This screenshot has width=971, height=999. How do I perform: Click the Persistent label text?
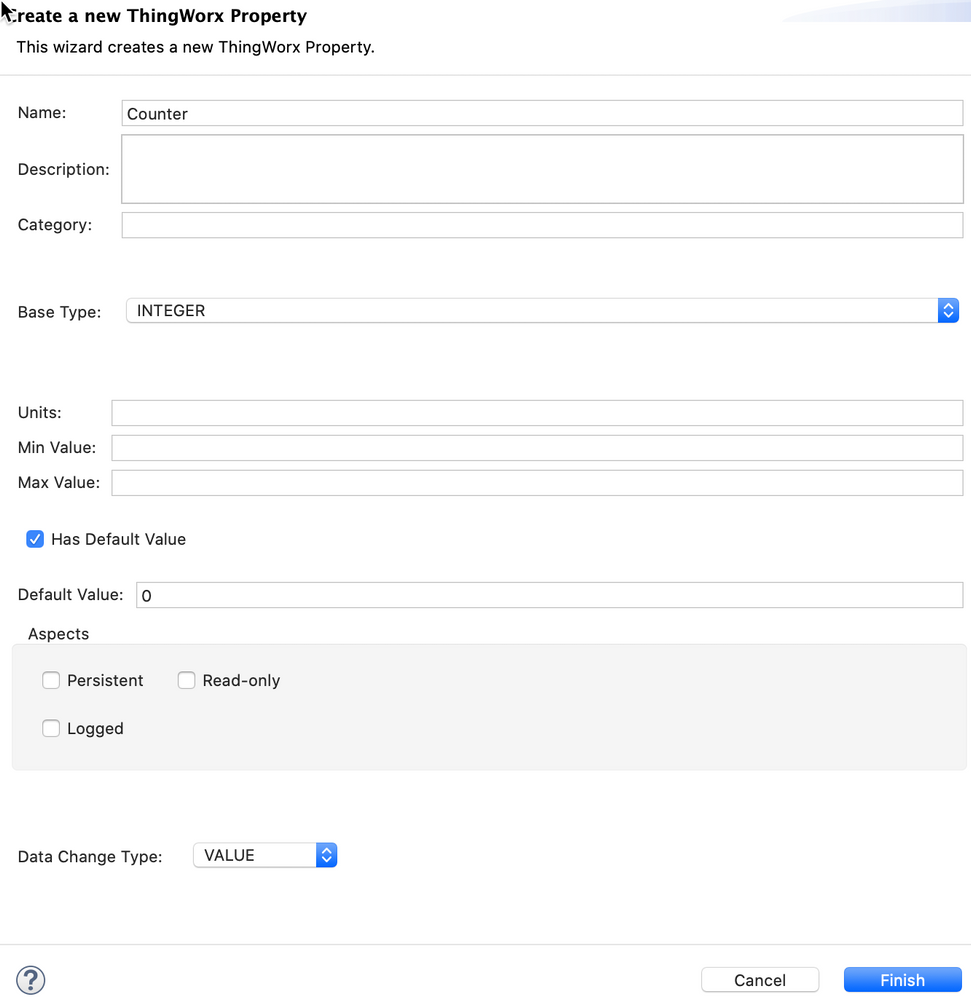tap(105, 680)
